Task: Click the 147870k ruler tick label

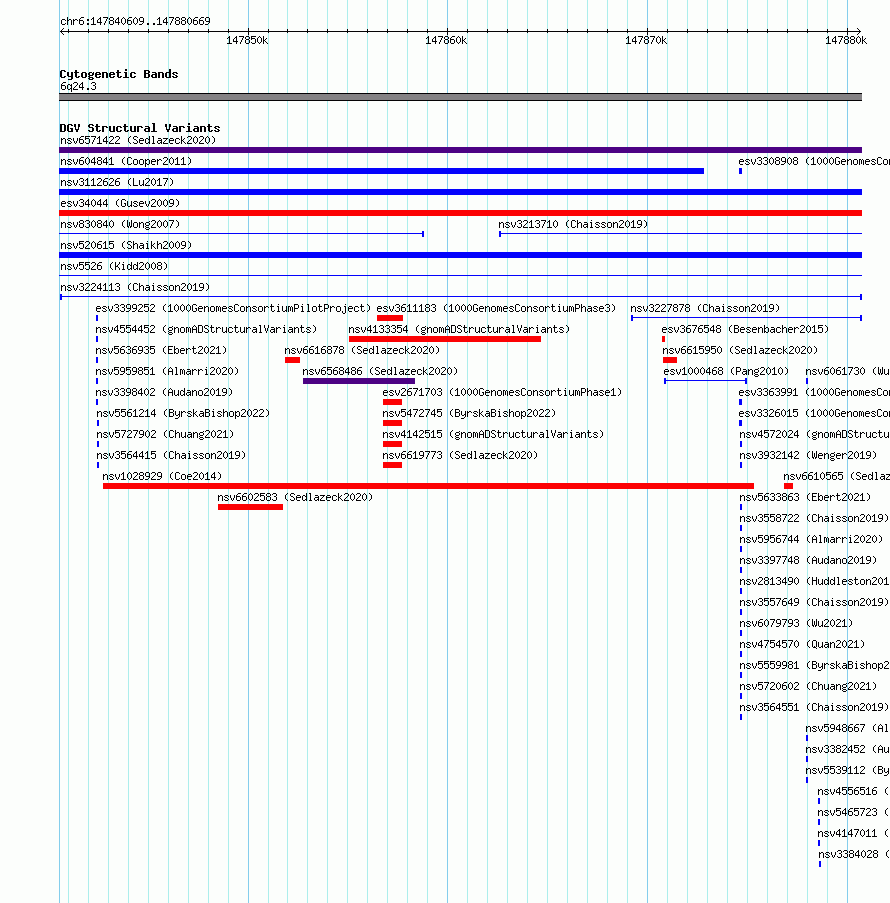Action: tap(646, 40)
